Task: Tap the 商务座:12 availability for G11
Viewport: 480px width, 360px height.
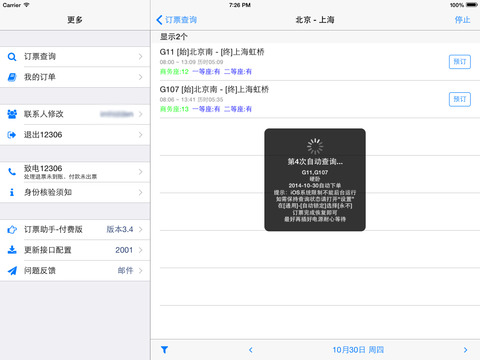Action: click(174, 72)
